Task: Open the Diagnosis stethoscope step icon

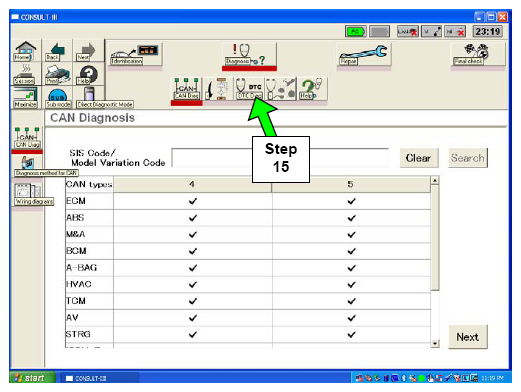Action: pyautogui.click(x=249, y=54)
